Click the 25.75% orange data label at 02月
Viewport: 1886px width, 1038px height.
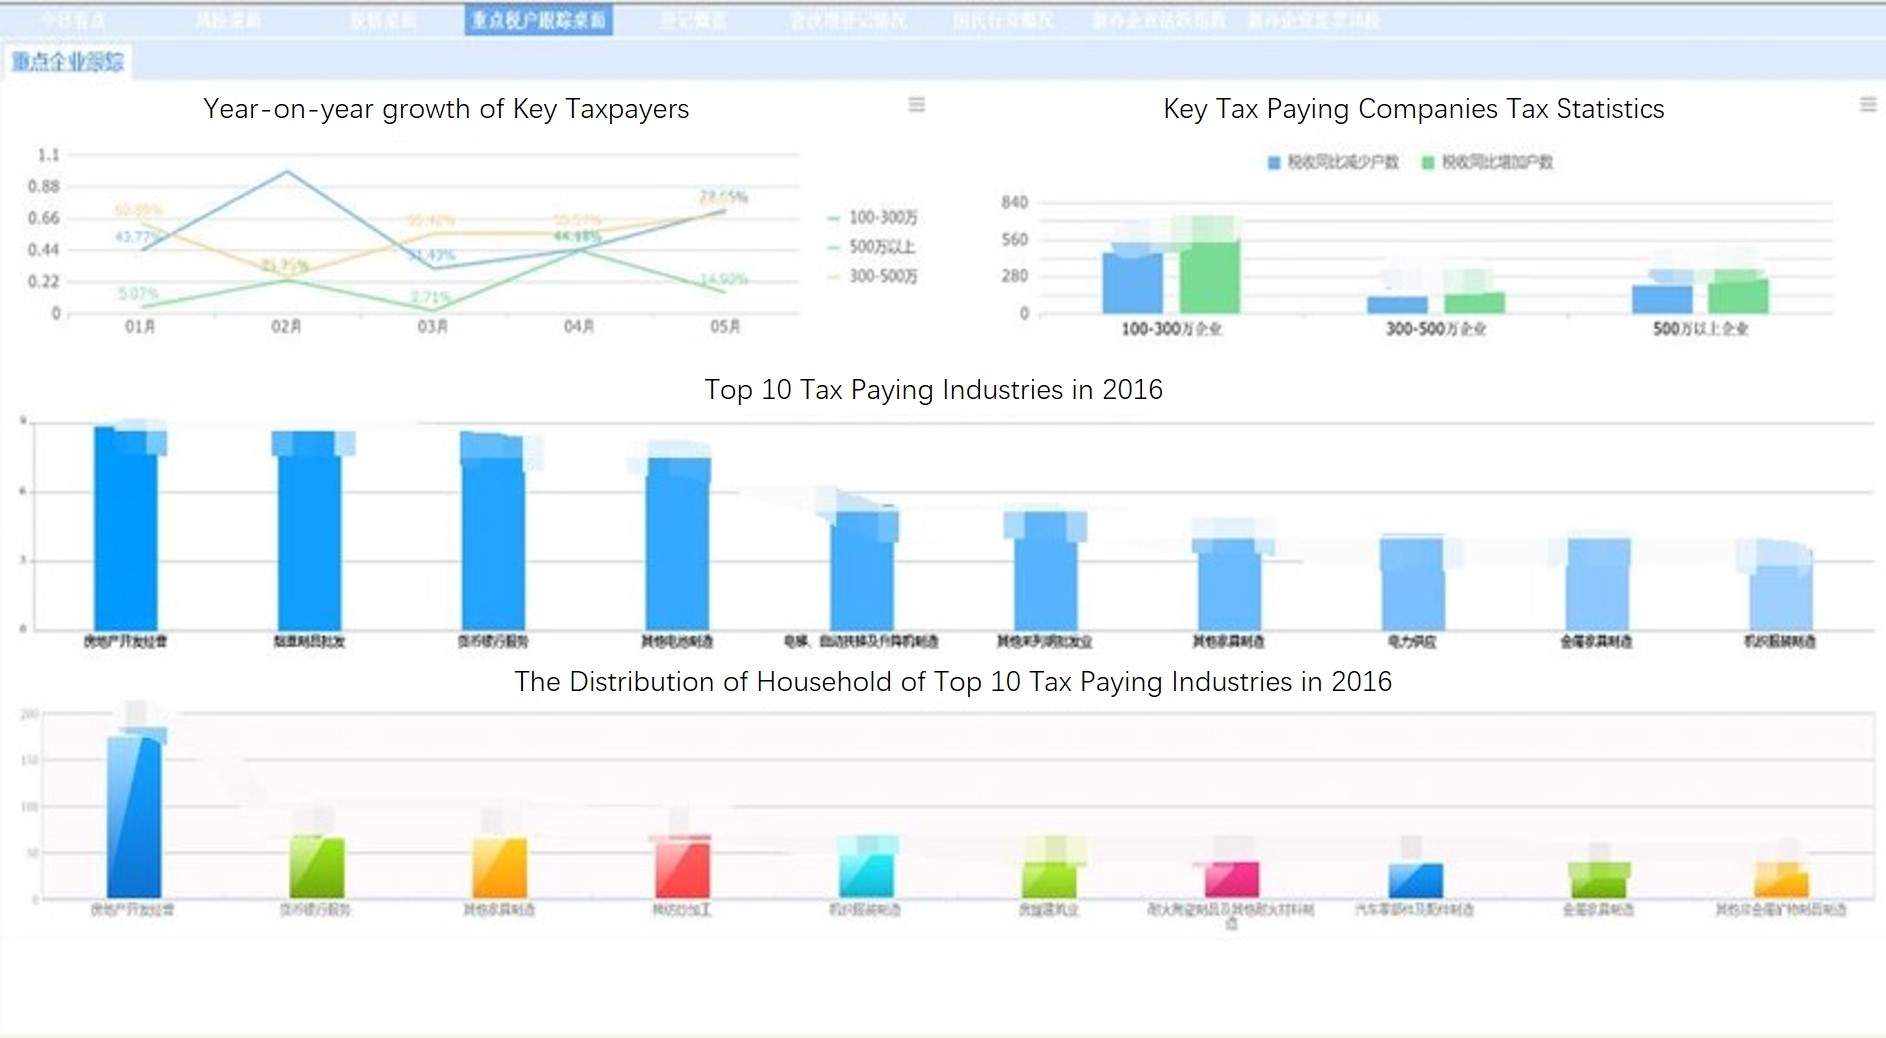click(x=285, y=265)
